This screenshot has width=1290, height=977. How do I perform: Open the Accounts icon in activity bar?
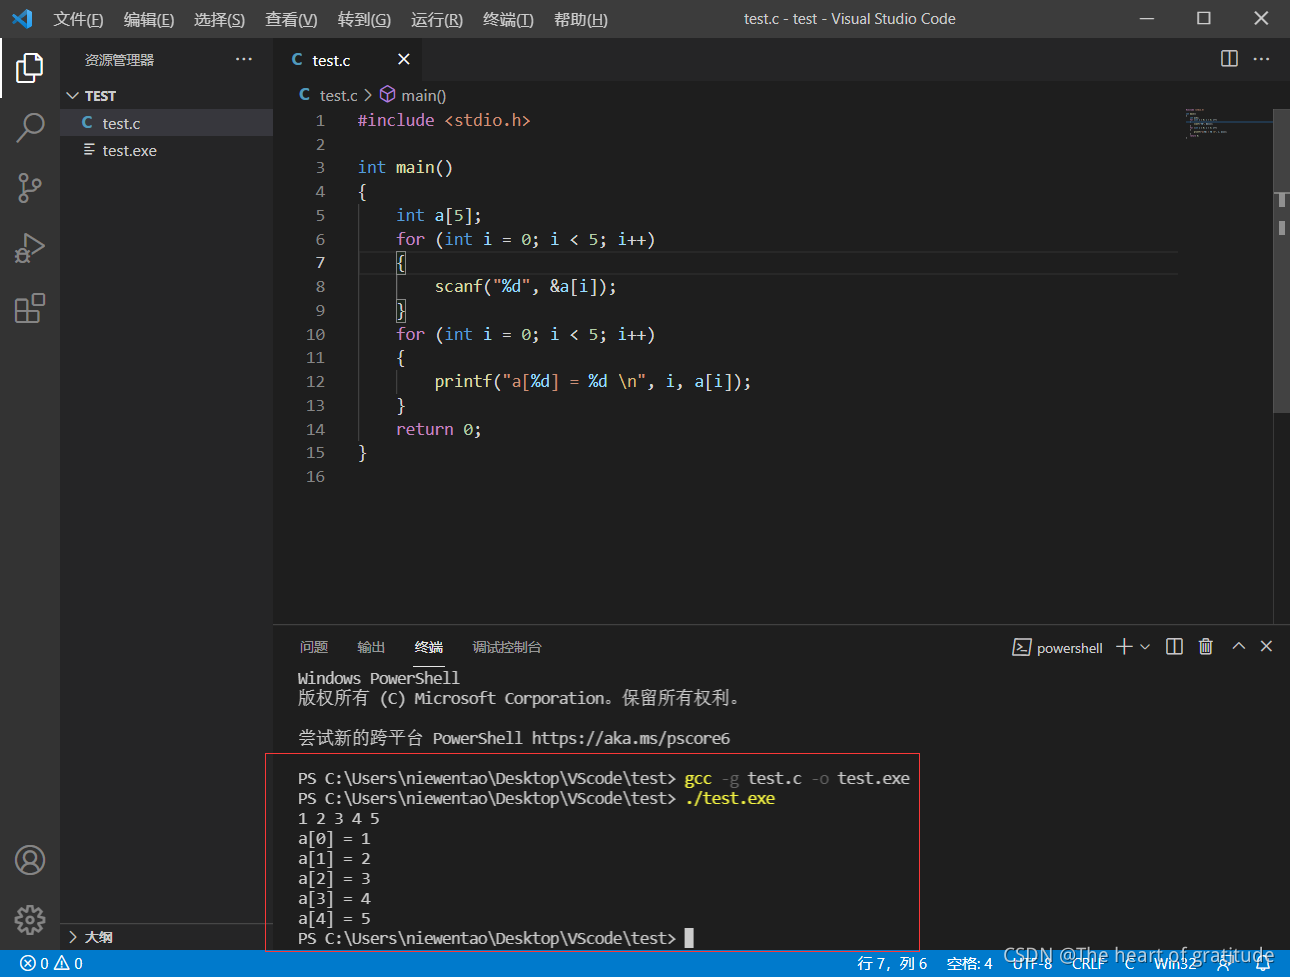tap(30, 860)
